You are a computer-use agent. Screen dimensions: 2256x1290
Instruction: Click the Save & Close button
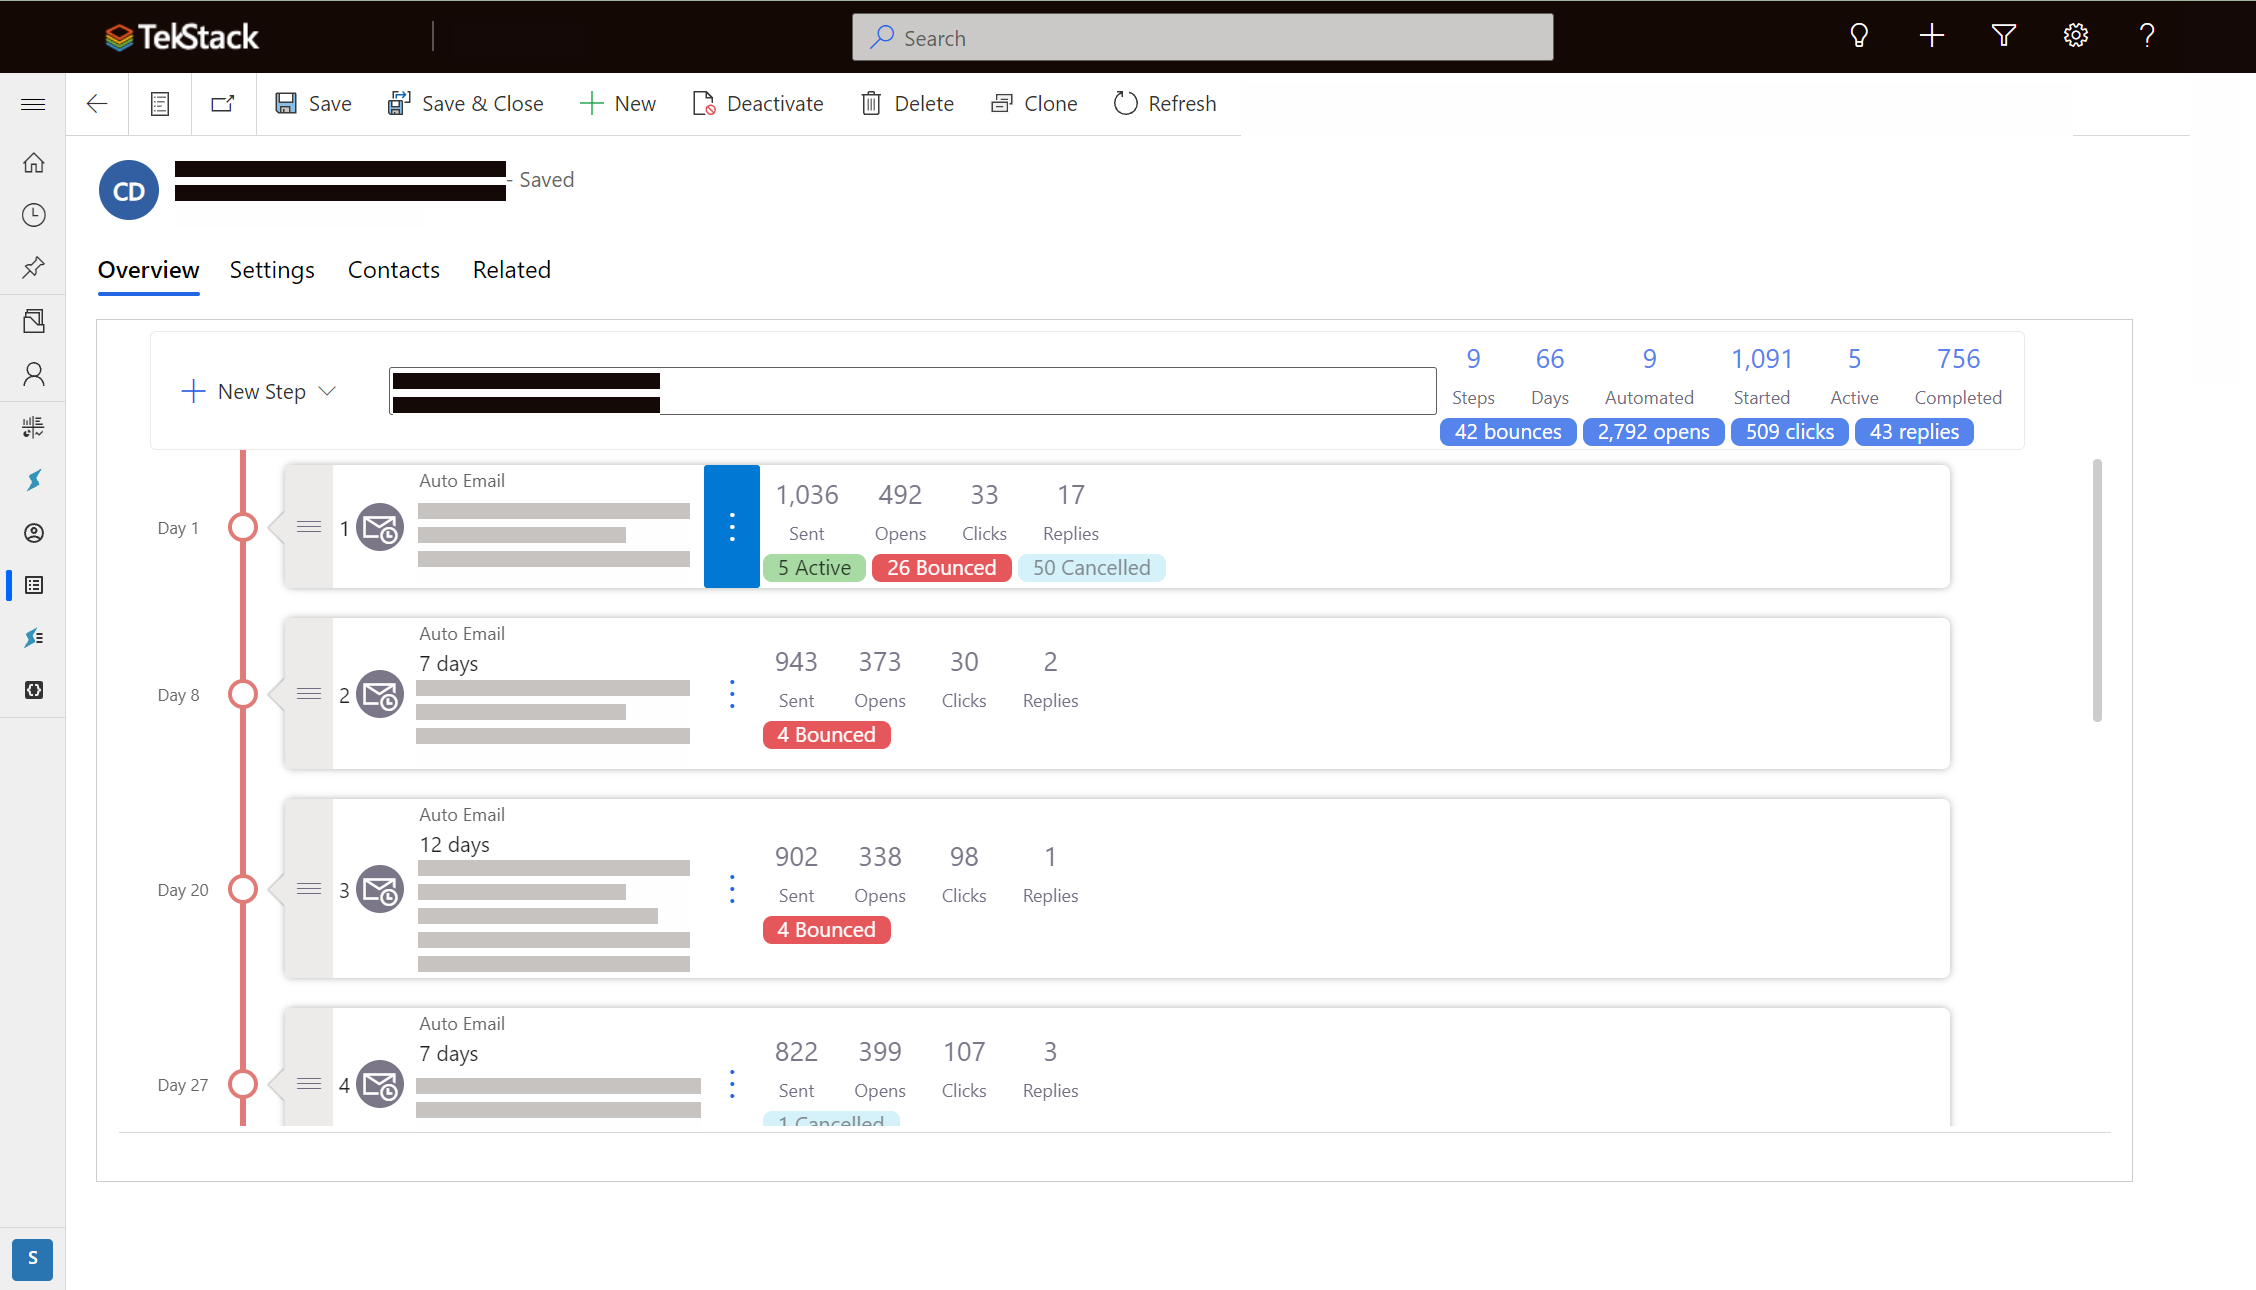(466, 104)
